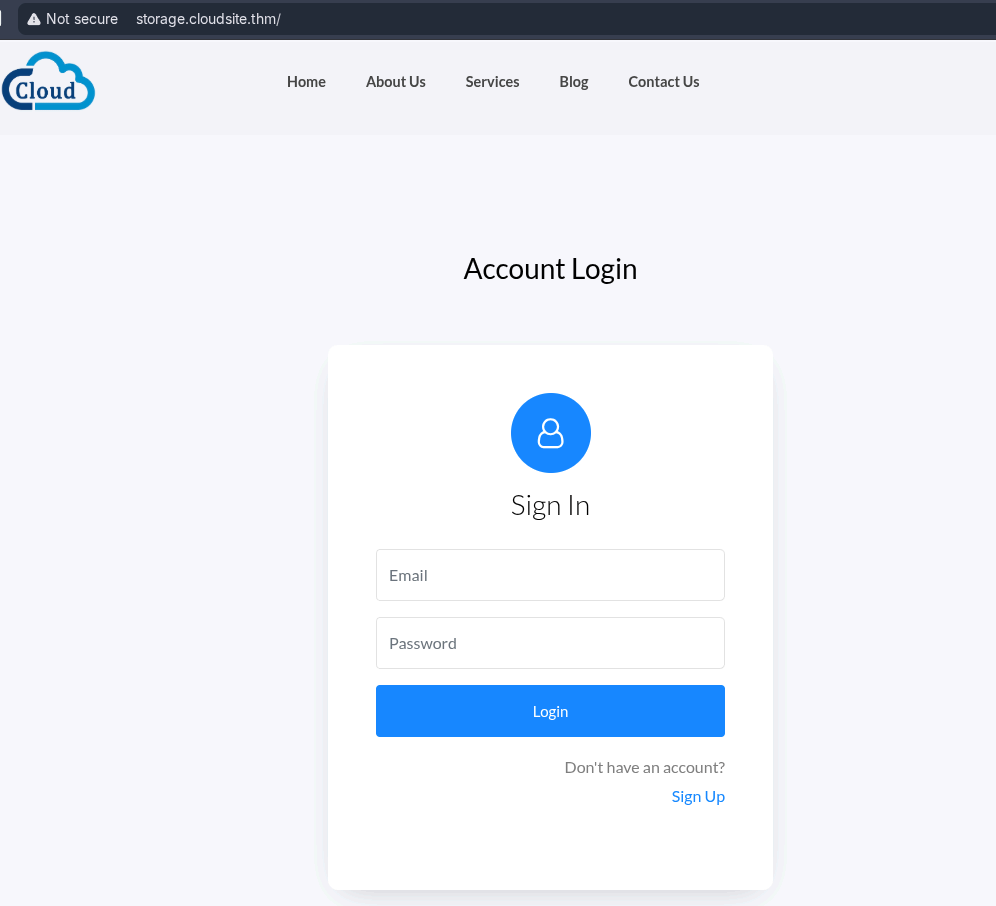Screen dimensions: 996x906
Task: Navigate to the Blog page
Action: click(573, 82)
